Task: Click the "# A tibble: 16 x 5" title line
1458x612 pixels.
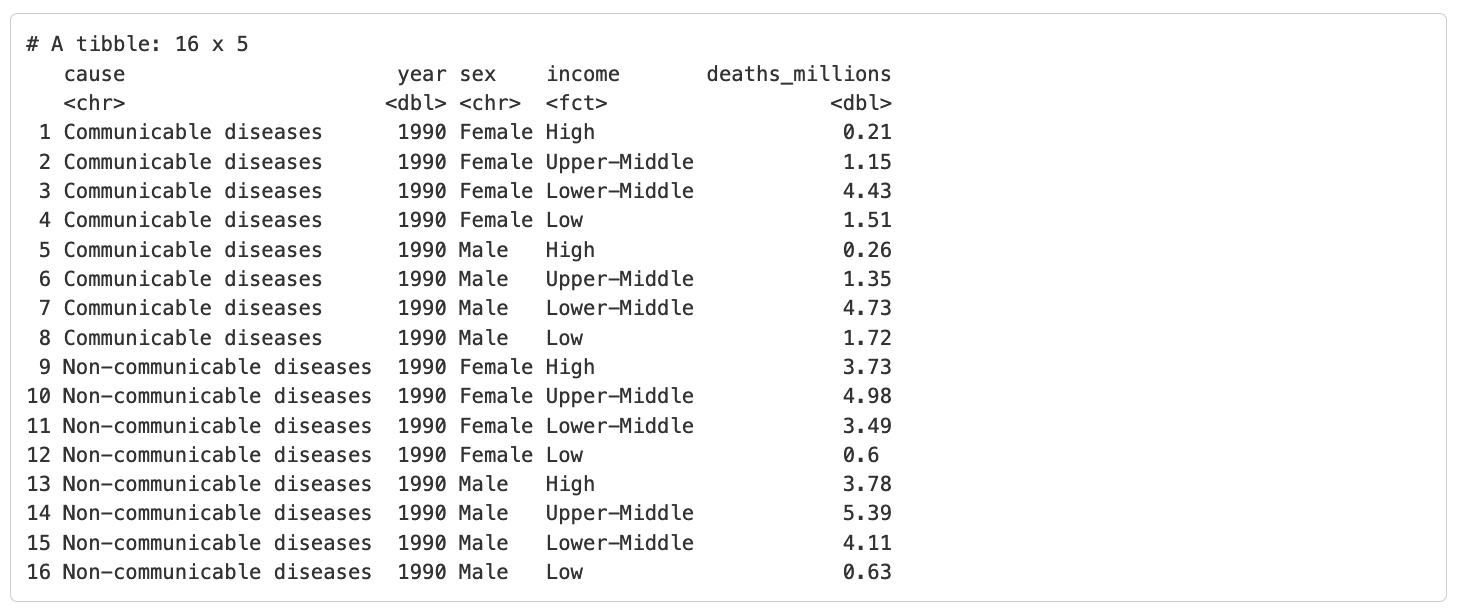Action: pyautogui.click(x=137, y=44)
